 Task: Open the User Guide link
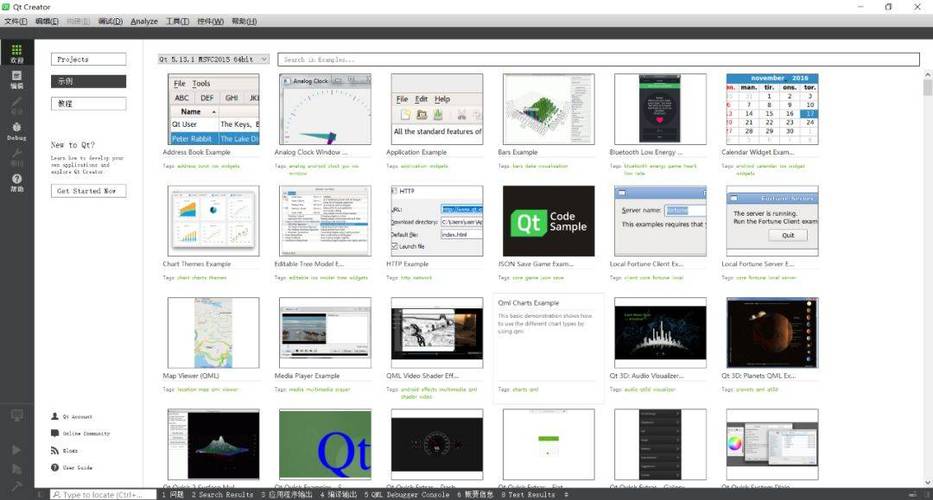[x=72, y=467]
